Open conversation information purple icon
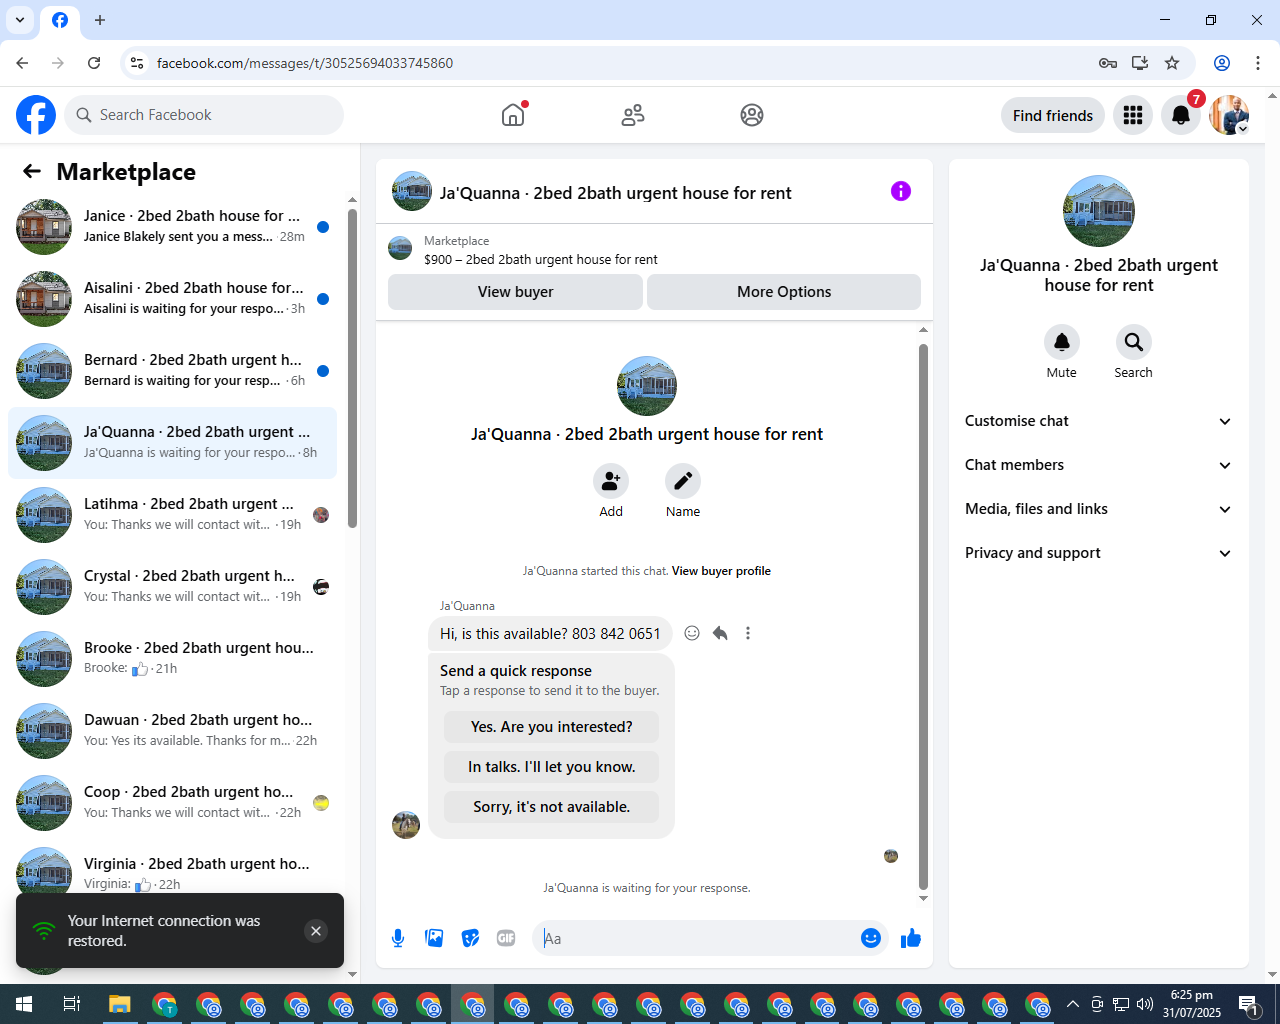Screen dimensions: 1280x1024 901,191
